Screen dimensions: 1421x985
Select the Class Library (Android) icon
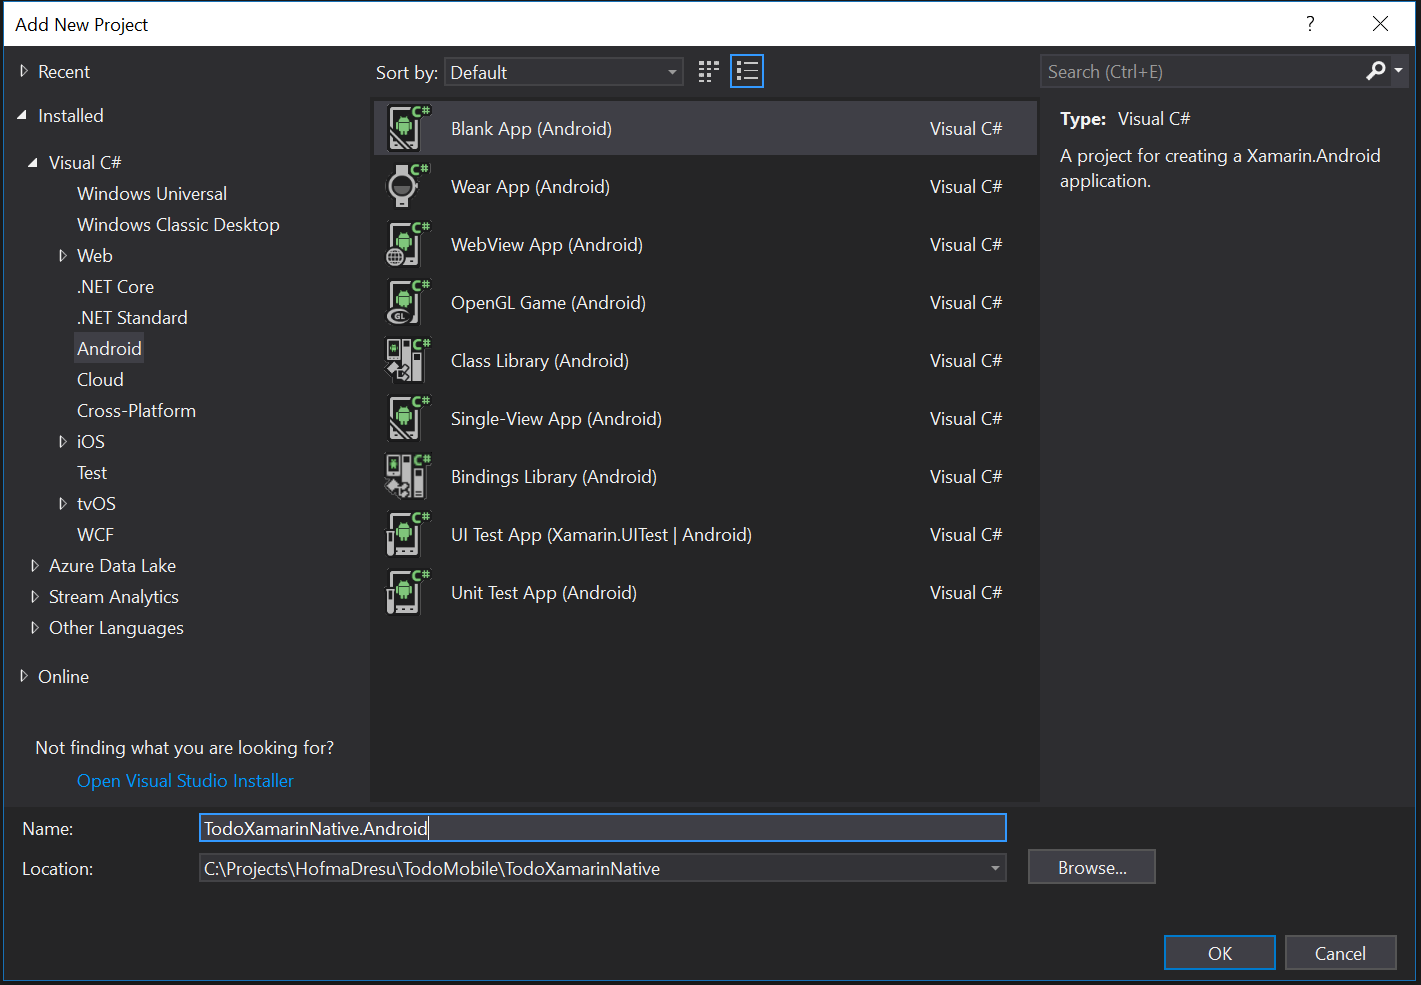pos(408,360)
